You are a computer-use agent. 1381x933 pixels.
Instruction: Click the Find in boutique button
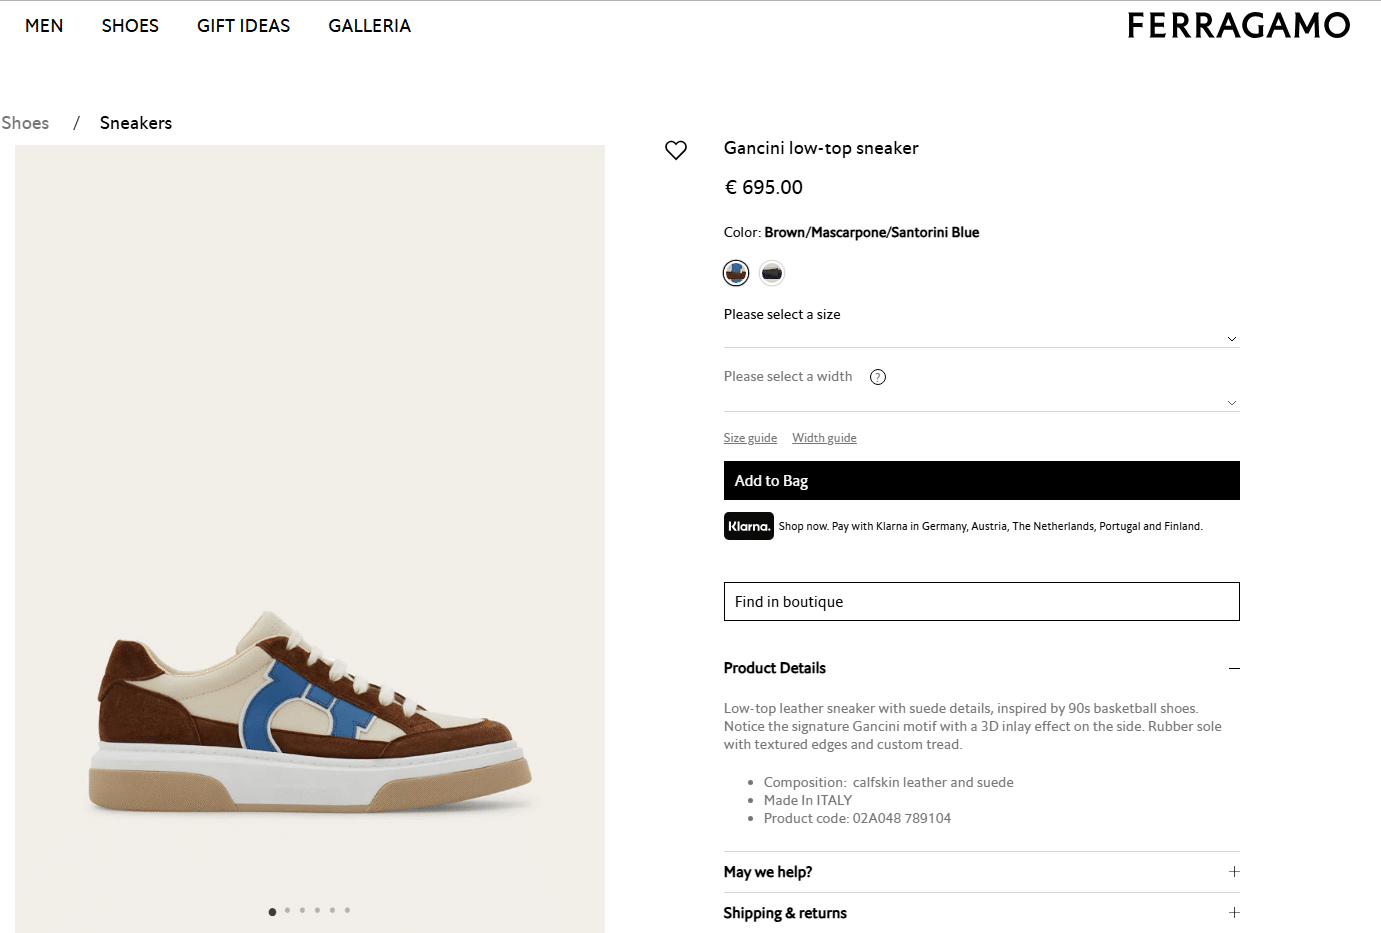[x=981, y=602]
